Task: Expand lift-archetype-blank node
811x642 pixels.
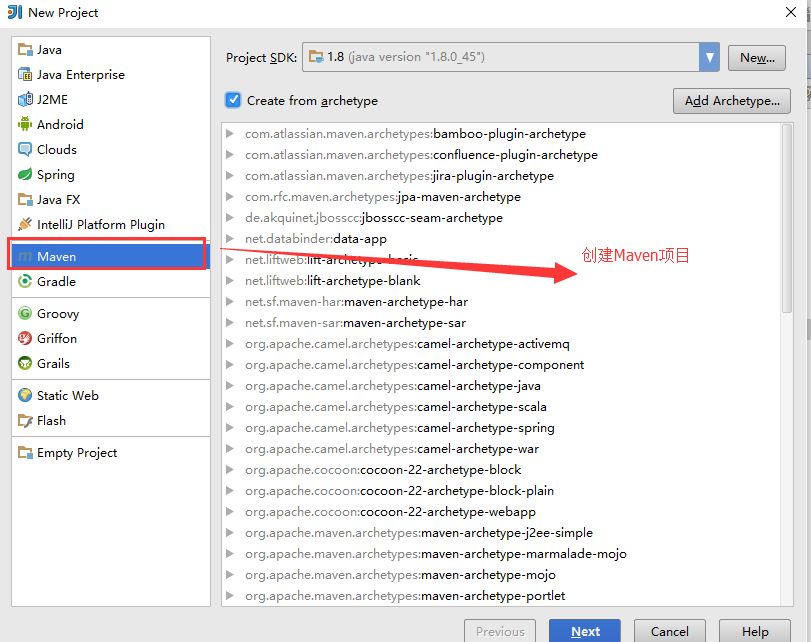Action: (x=230, y=280)
